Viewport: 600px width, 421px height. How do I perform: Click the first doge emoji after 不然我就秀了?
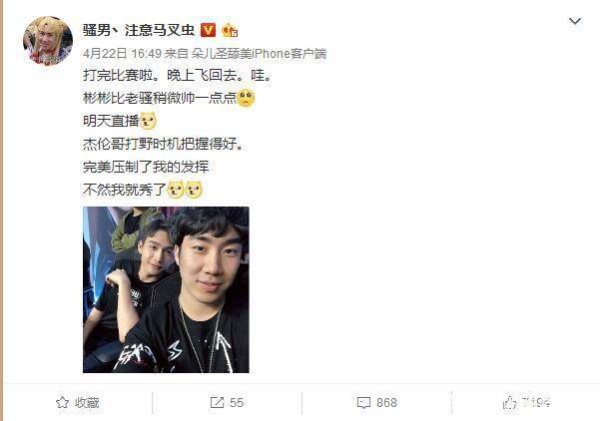[176, 190]
